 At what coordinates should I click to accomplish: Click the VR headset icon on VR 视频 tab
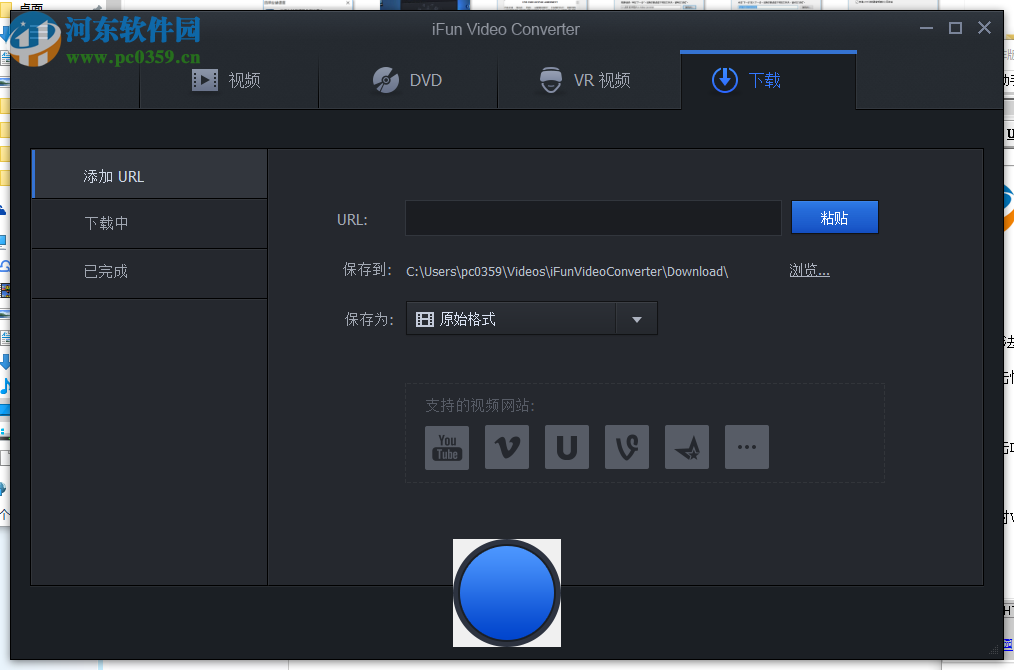coord(550,80)
